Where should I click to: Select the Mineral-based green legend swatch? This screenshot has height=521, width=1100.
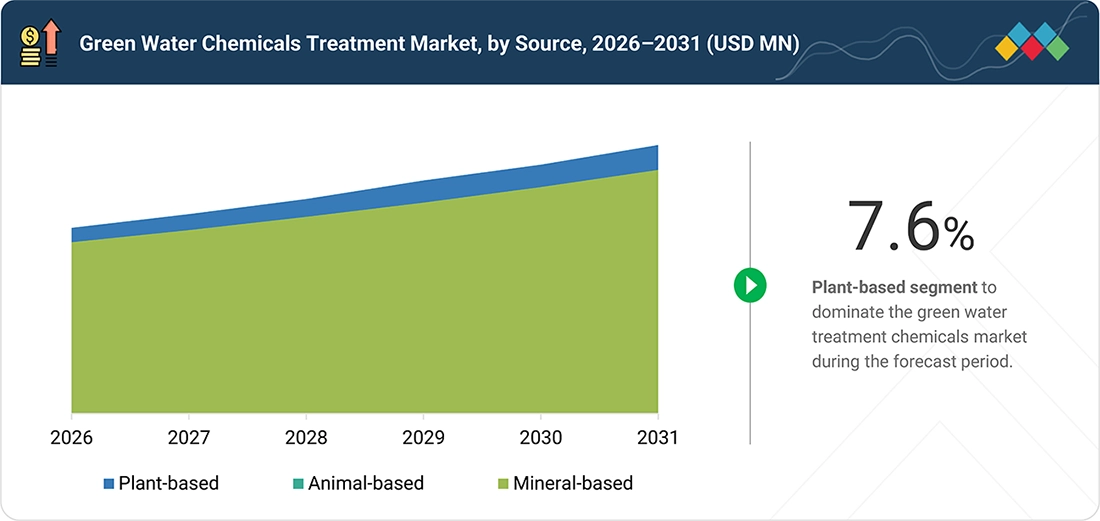pos(503,483)
